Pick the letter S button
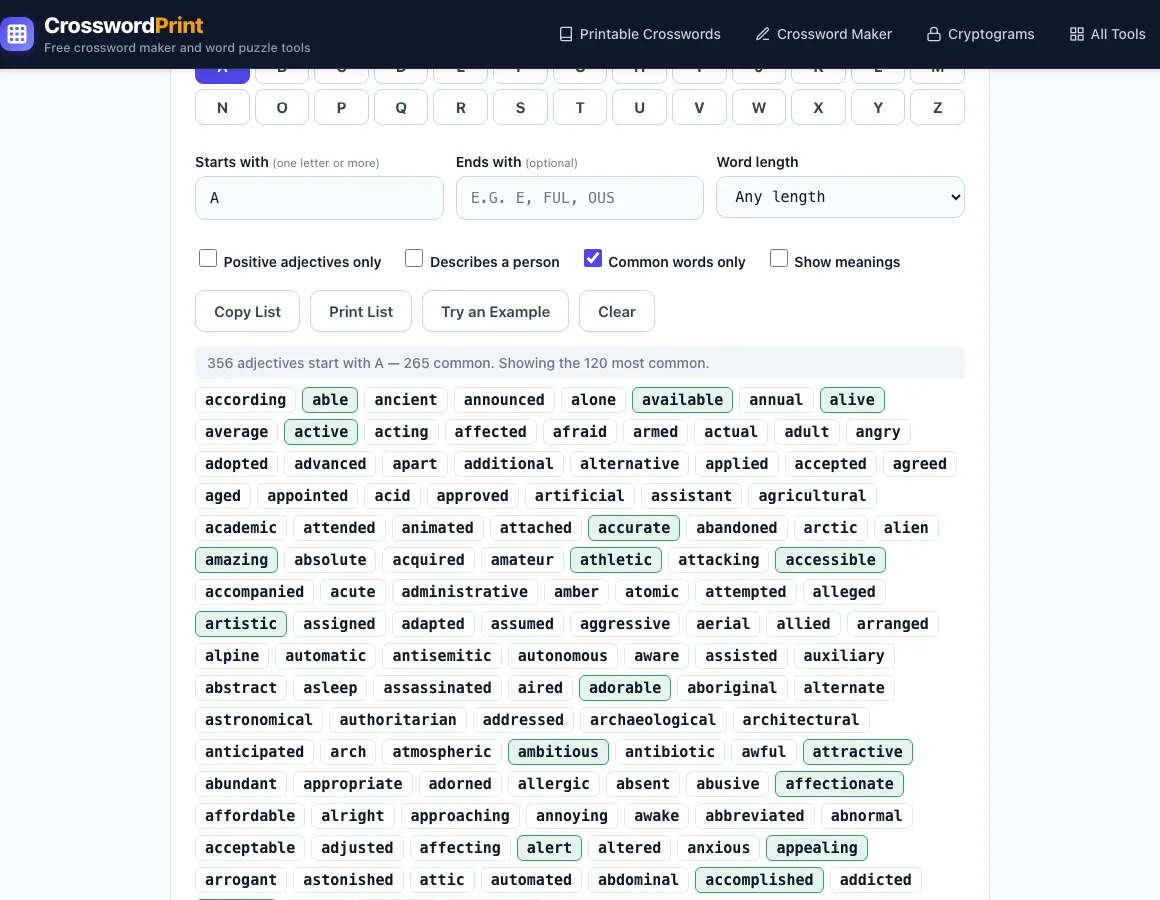This screenshot has width=1160, height=900. (x=520, y=107)
